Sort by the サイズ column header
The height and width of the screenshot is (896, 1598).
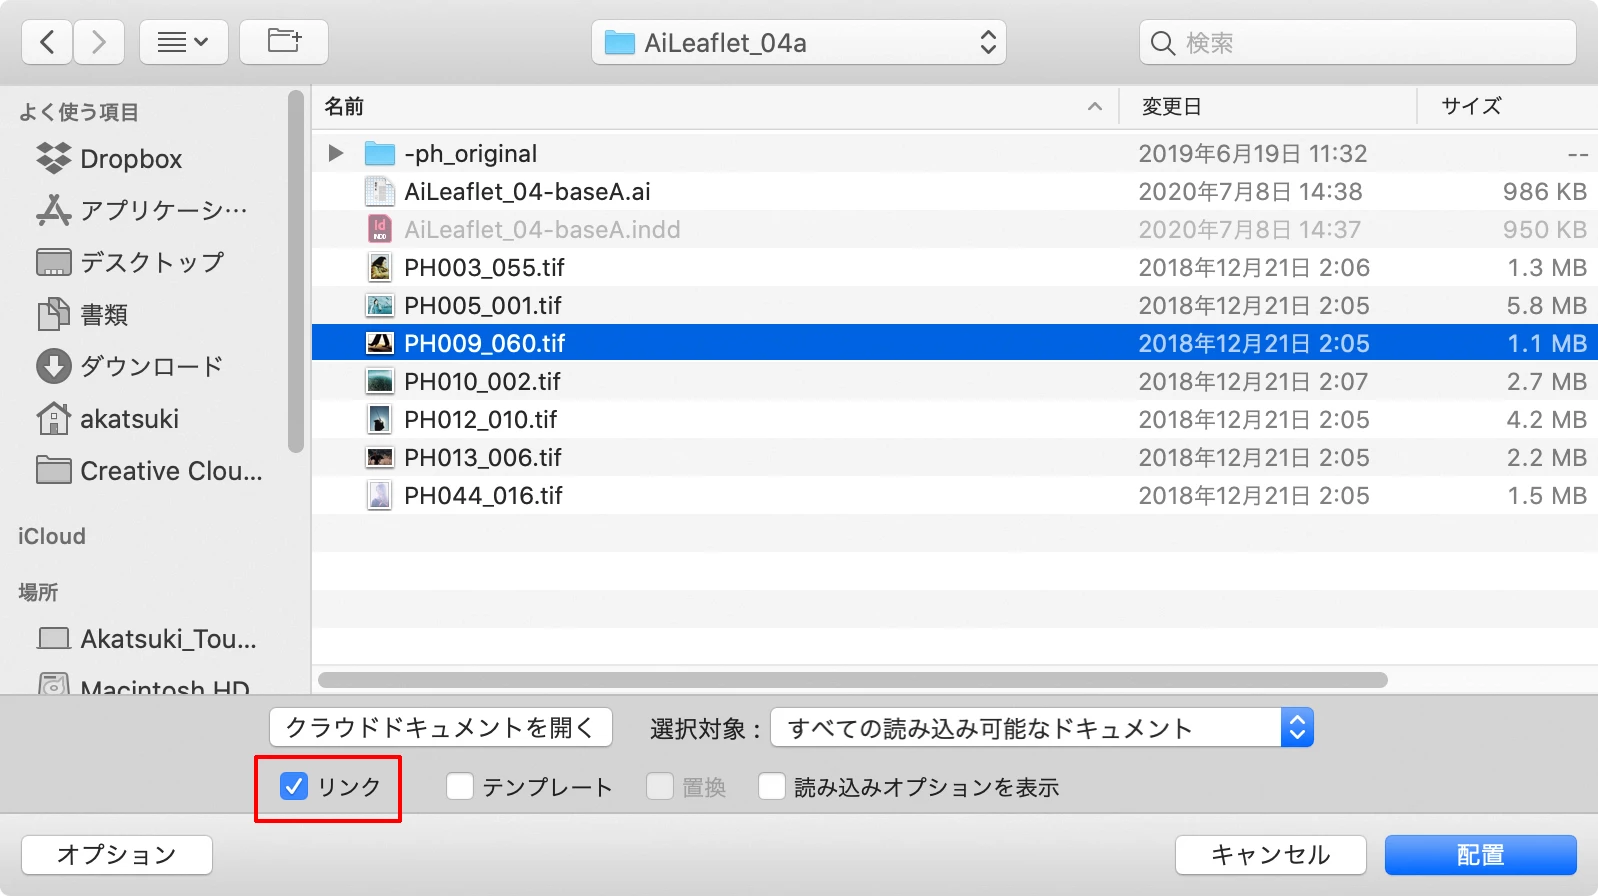pos(1471,106)
